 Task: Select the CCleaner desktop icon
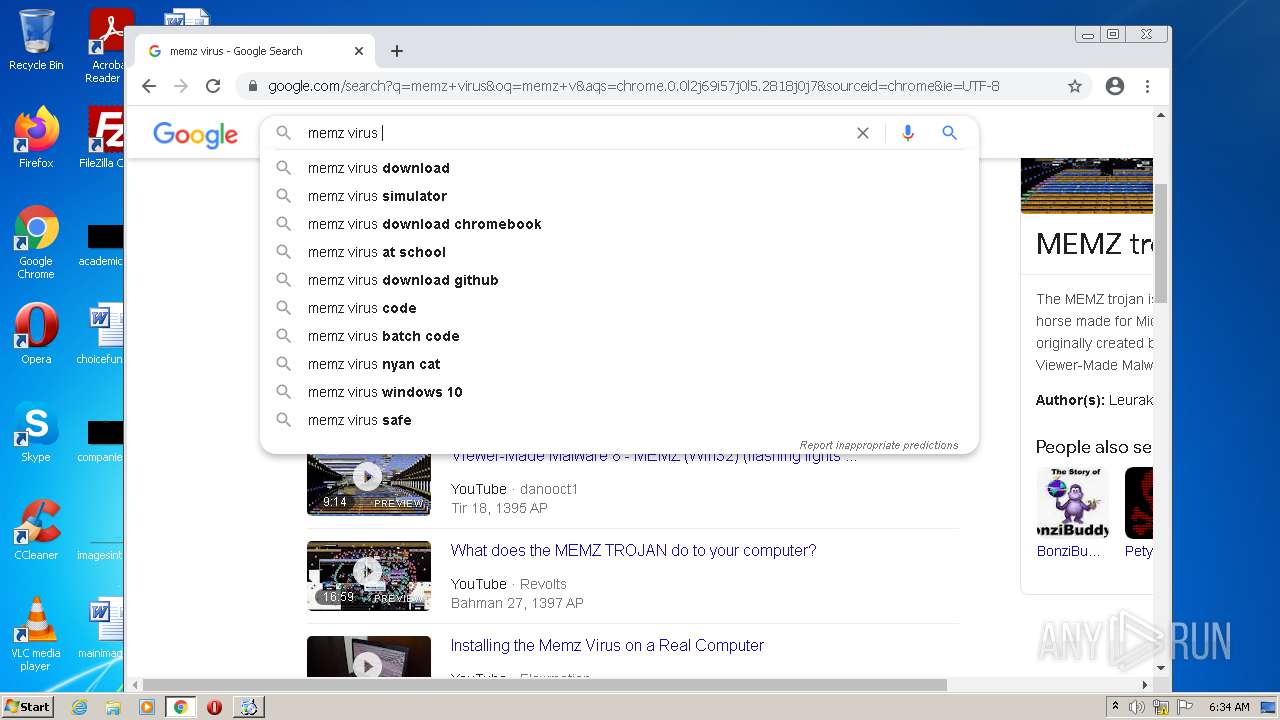tap(36, 530)
